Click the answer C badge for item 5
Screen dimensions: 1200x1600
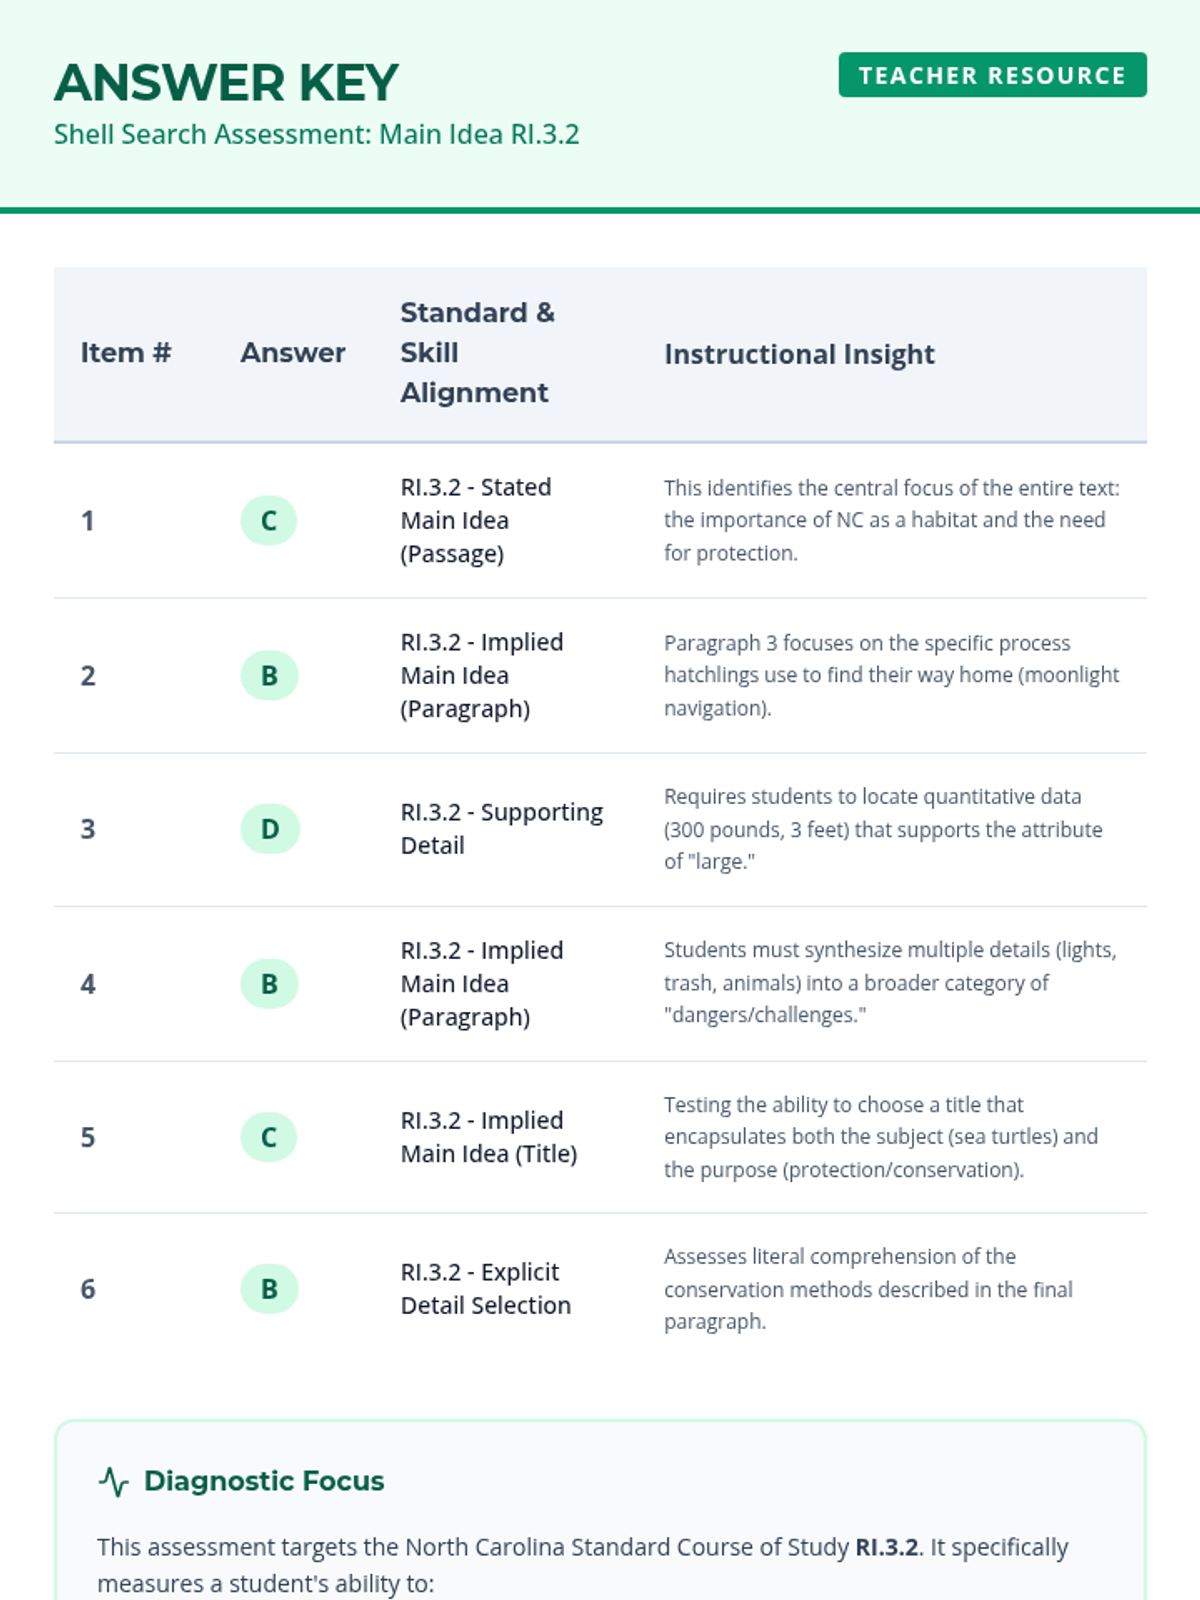[269, 1138]
